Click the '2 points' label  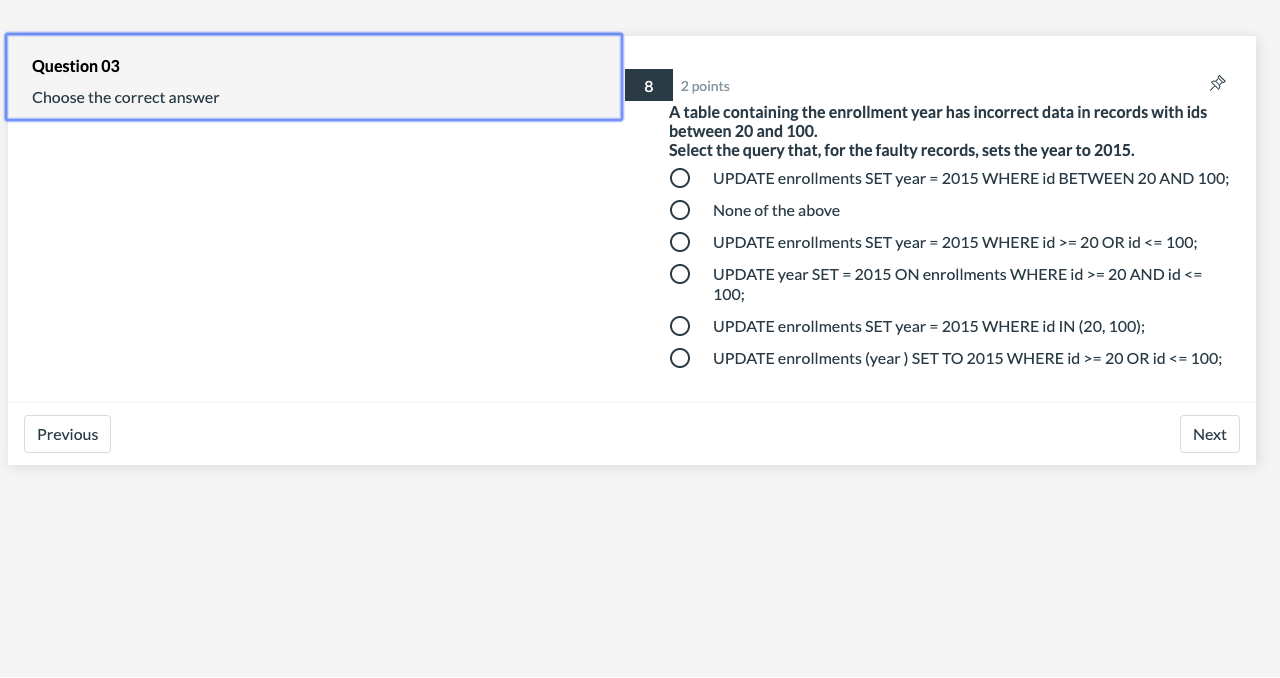(704, 86)
